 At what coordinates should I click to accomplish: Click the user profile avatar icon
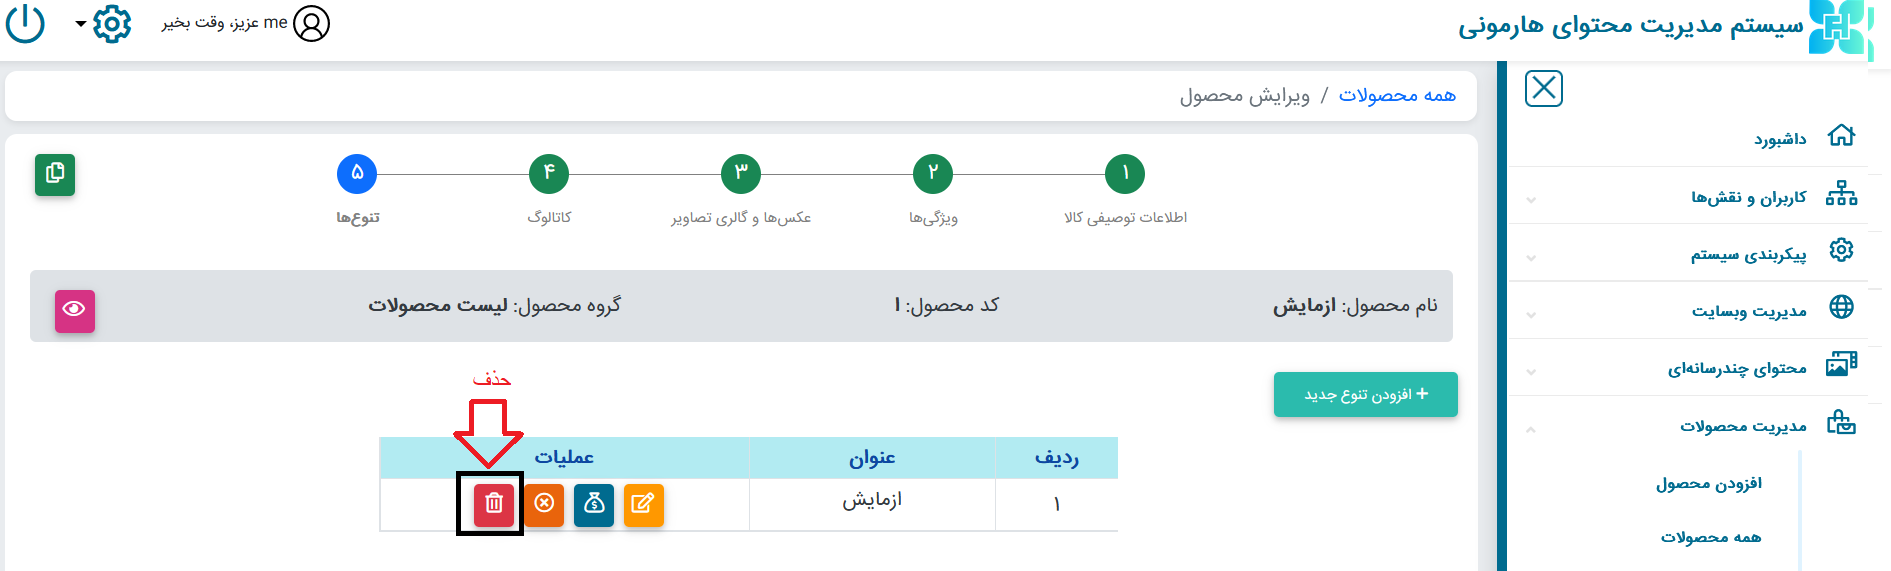(x=311, y=23)
